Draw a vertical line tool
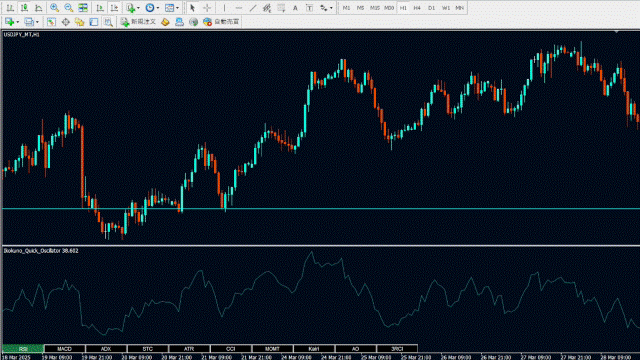Screen dimensions: 640x360 pos(224,8)
